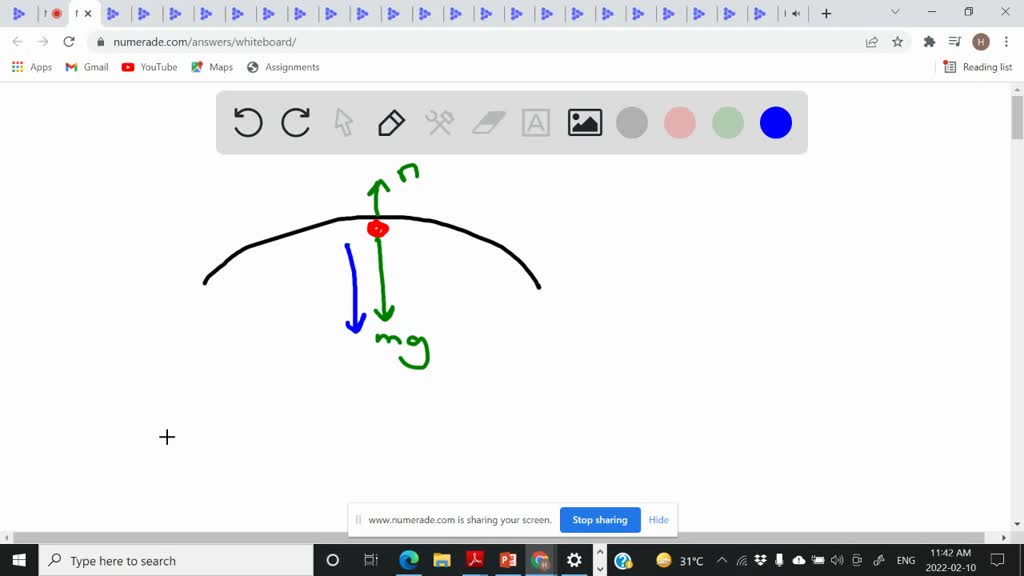Open the ENG language switcher
The image size is (1024, 576).
pyautogui.click(x=905, y=560)
